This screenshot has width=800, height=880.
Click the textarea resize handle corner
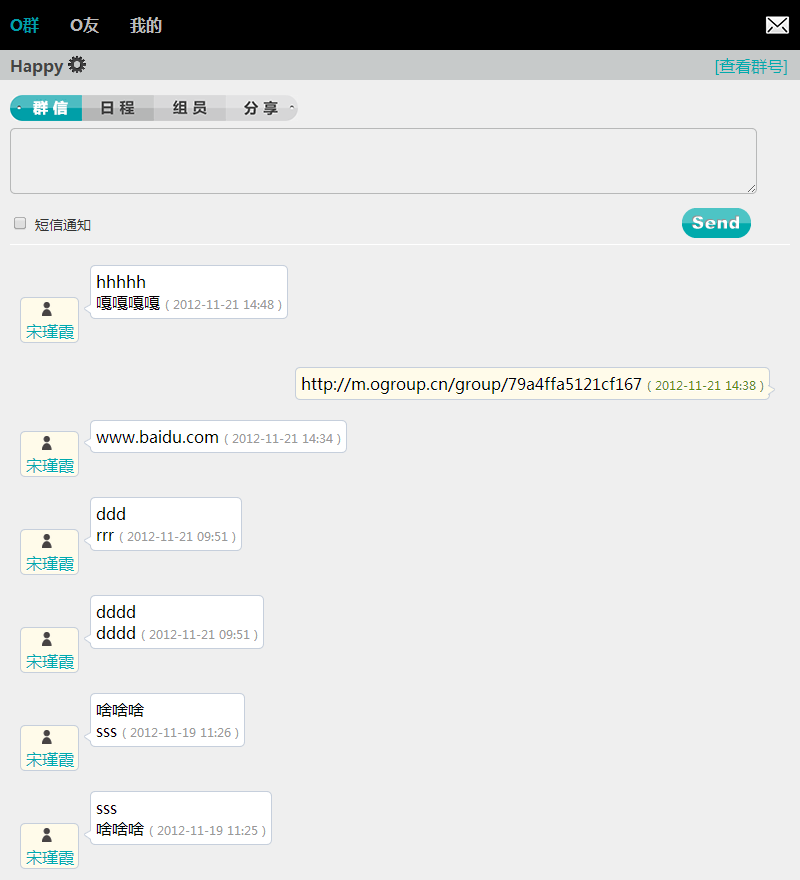click(x=752, y=189)
